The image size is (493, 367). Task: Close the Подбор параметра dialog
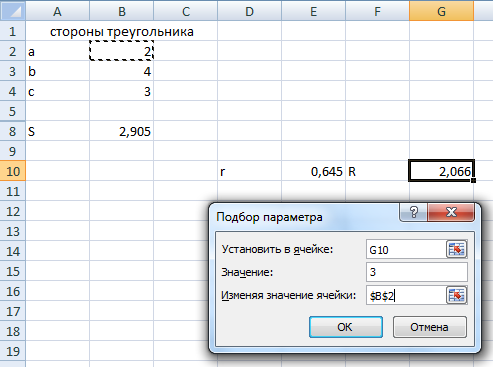pyautogui.click(x=451, y=212)
